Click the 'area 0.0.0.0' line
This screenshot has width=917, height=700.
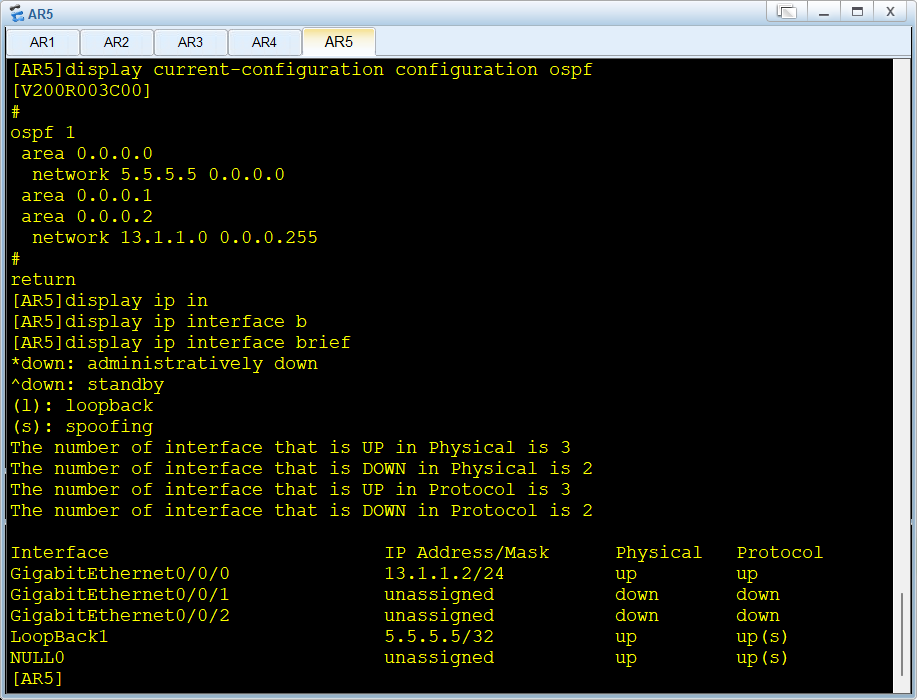click(87, 154)
